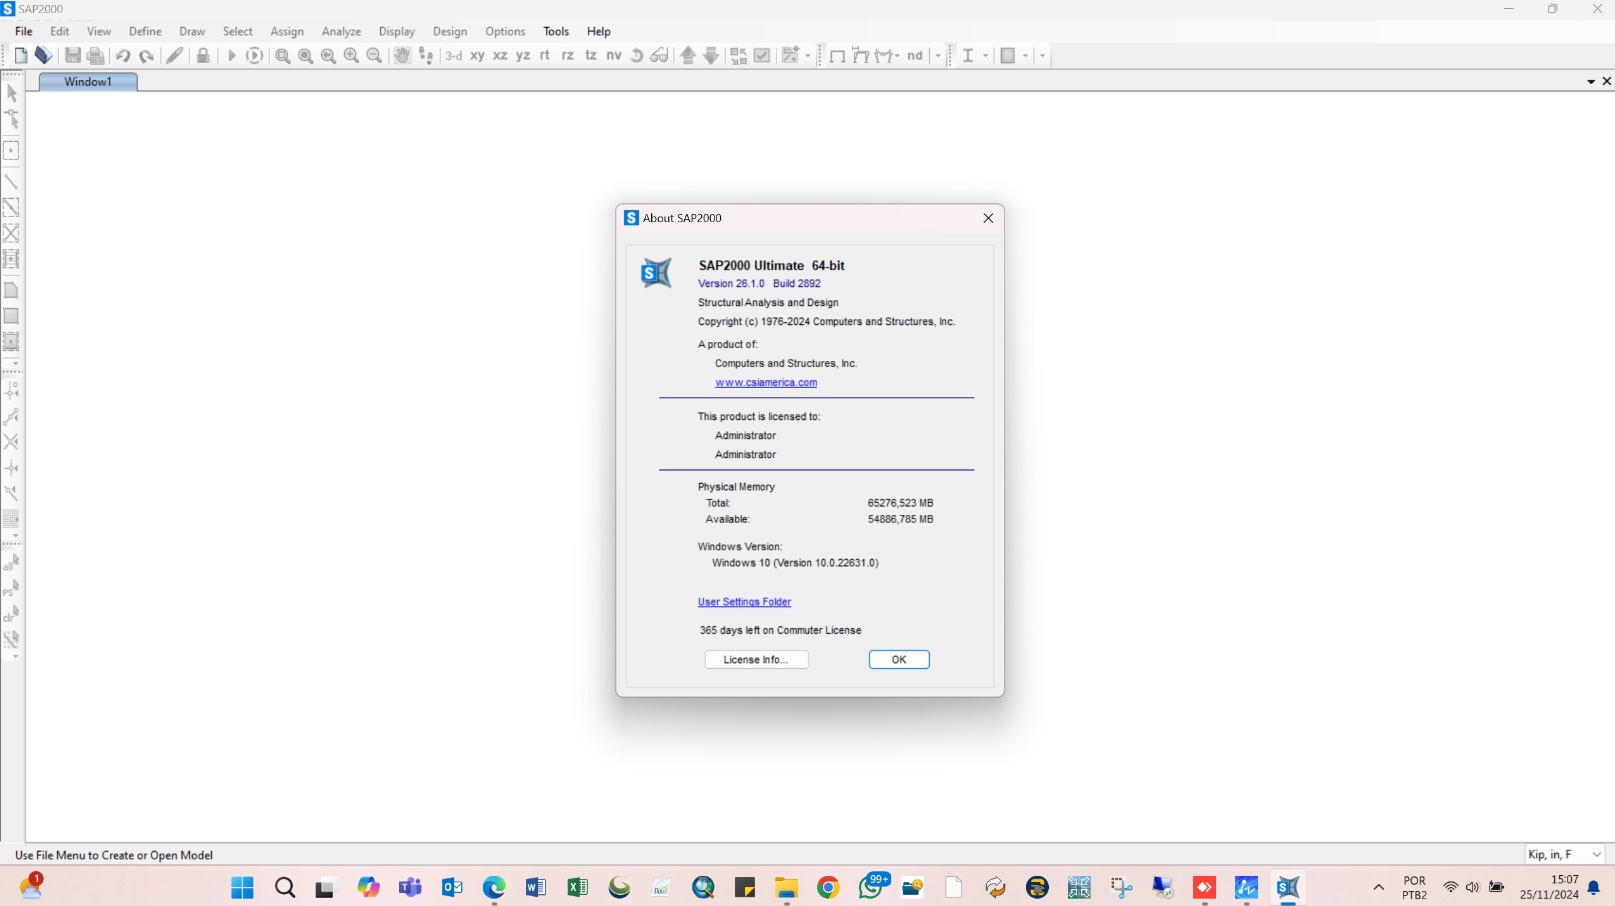This screenshot has width=1615, height=906.
Task: Click the Rubber Band Zoom magnifier icon
Action: coord(283,56)
